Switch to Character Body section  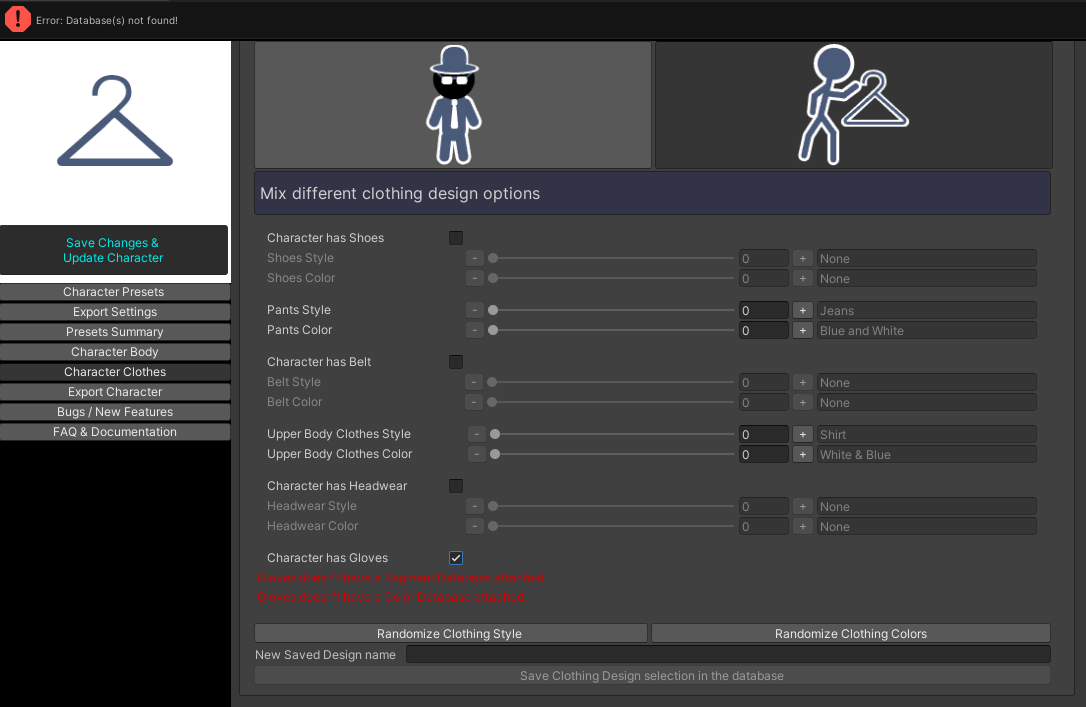click(114, 352)
